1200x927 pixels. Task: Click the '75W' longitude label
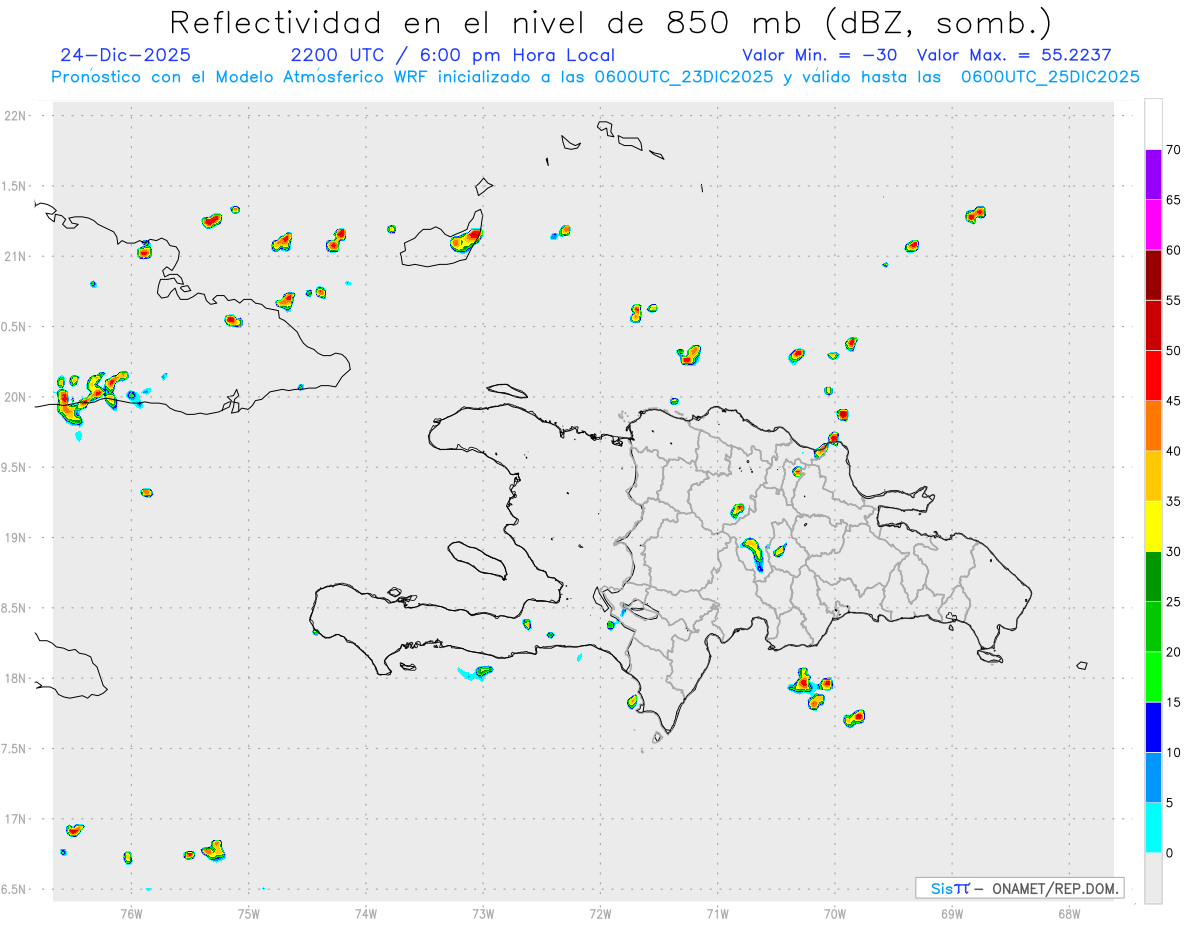pyautogui.click(x=249, y=913)
